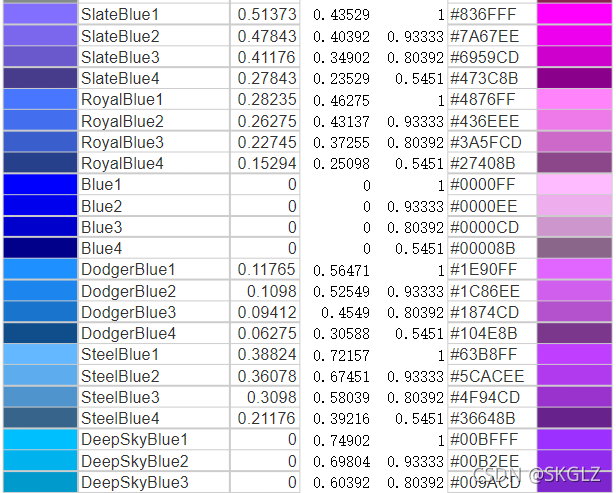Image resolution: width=616 pixels, height=493 pixels.
Task: Click the DodgerBlue4 color swatch
Action: point(40,333)
